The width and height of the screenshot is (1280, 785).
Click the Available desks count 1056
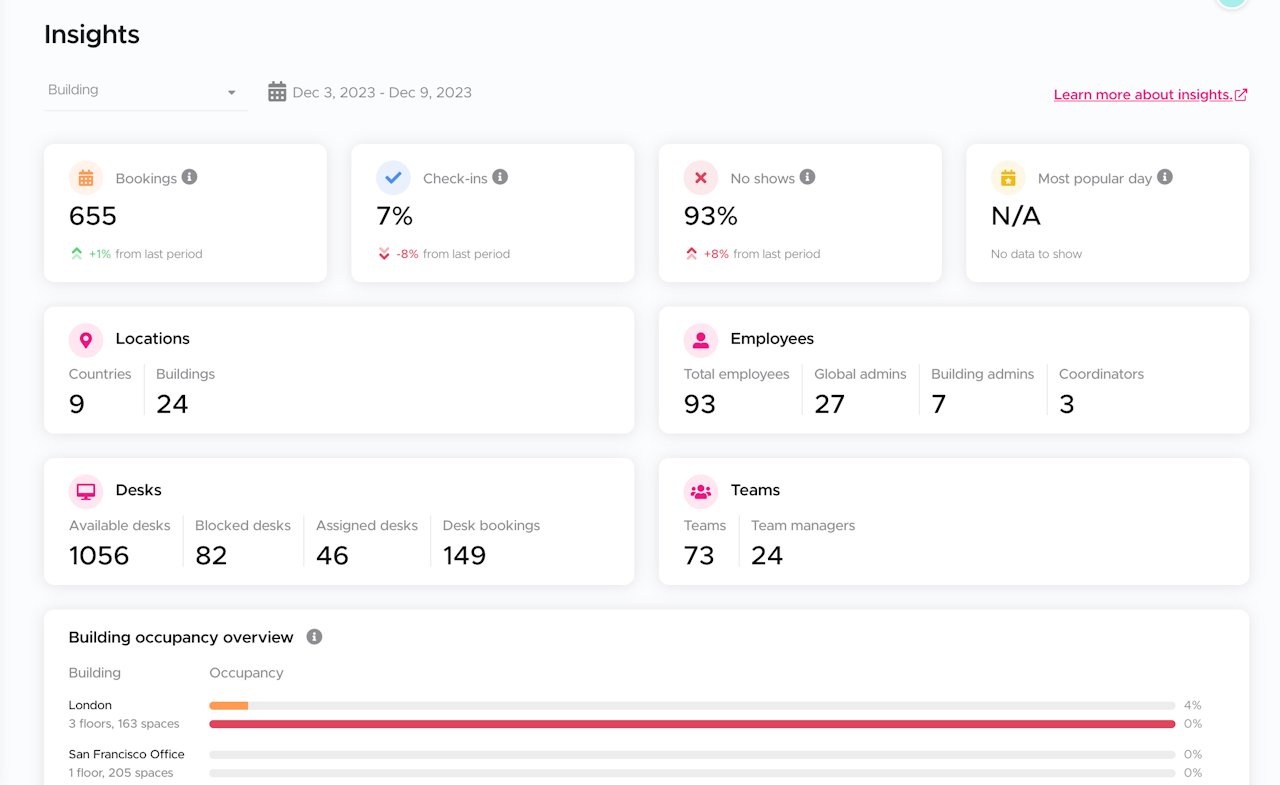(99, 555)
